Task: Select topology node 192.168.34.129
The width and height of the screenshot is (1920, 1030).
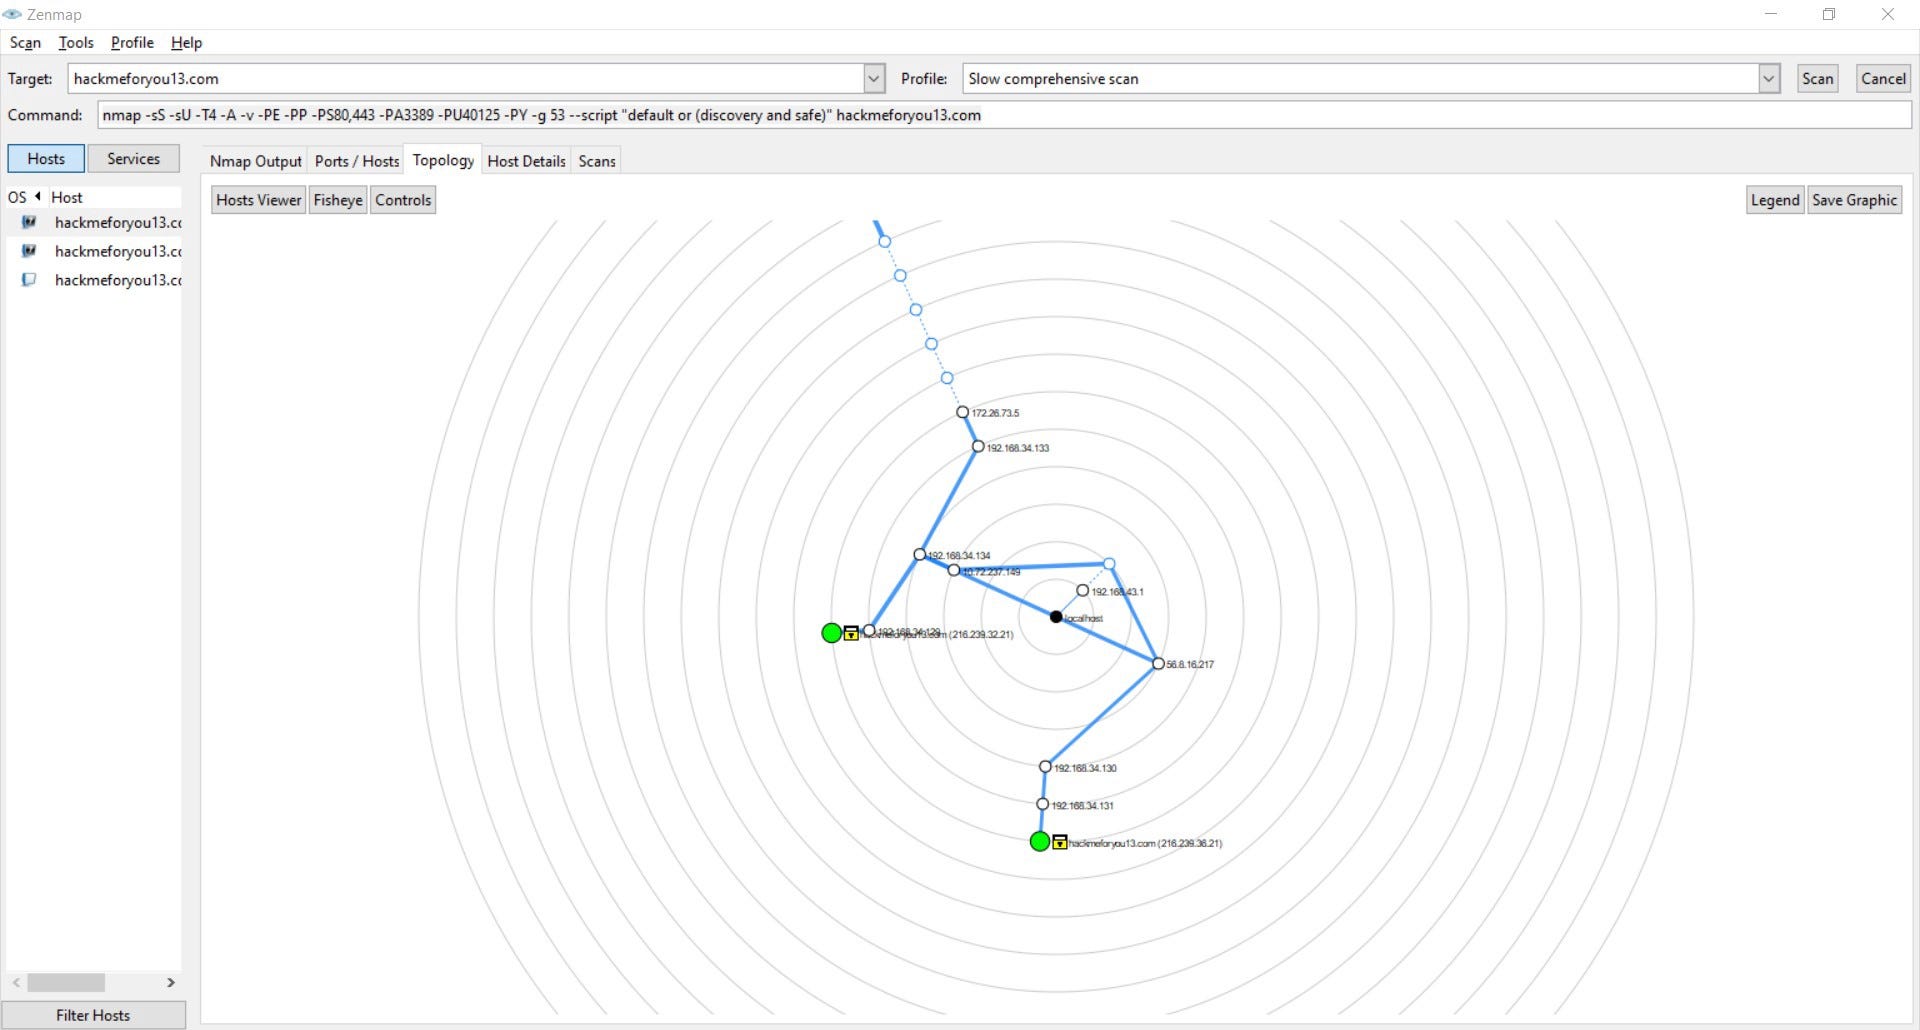Action: pyautogui.click(x=869, y=631)
